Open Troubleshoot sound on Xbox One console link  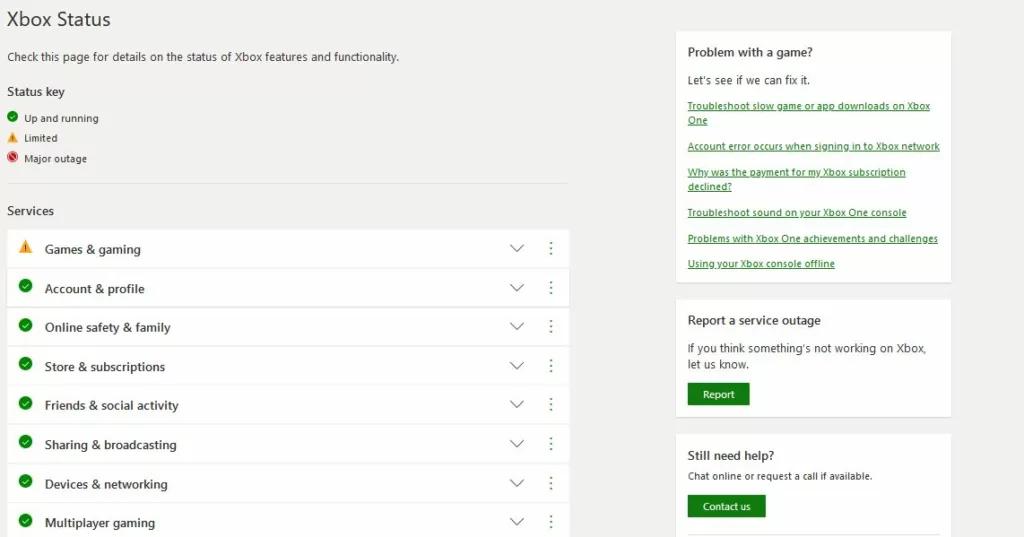click(x=797, y=212)
